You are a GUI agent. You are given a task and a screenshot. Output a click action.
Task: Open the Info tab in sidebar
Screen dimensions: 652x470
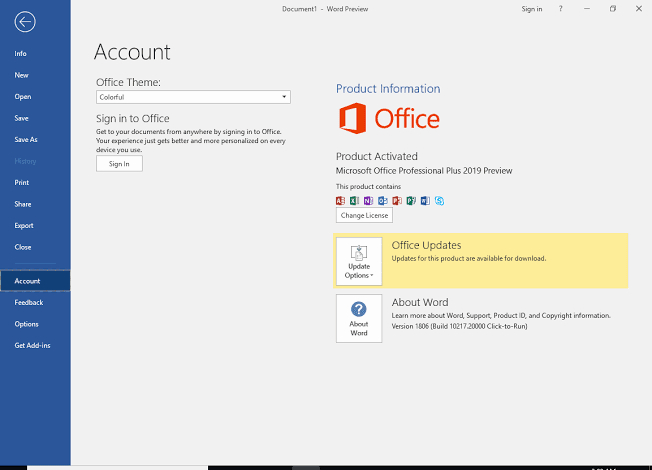20,54
